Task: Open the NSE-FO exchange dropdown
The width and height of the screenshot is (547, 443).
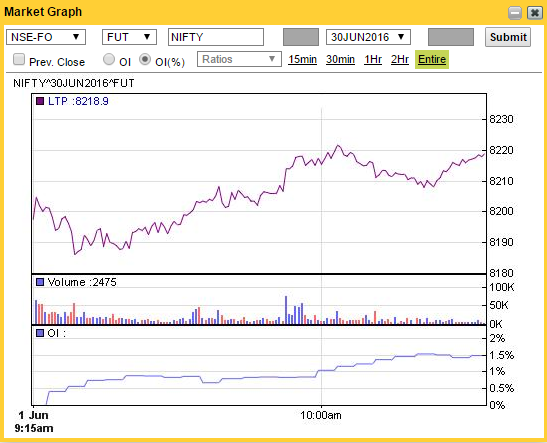Action: [46, 37]
